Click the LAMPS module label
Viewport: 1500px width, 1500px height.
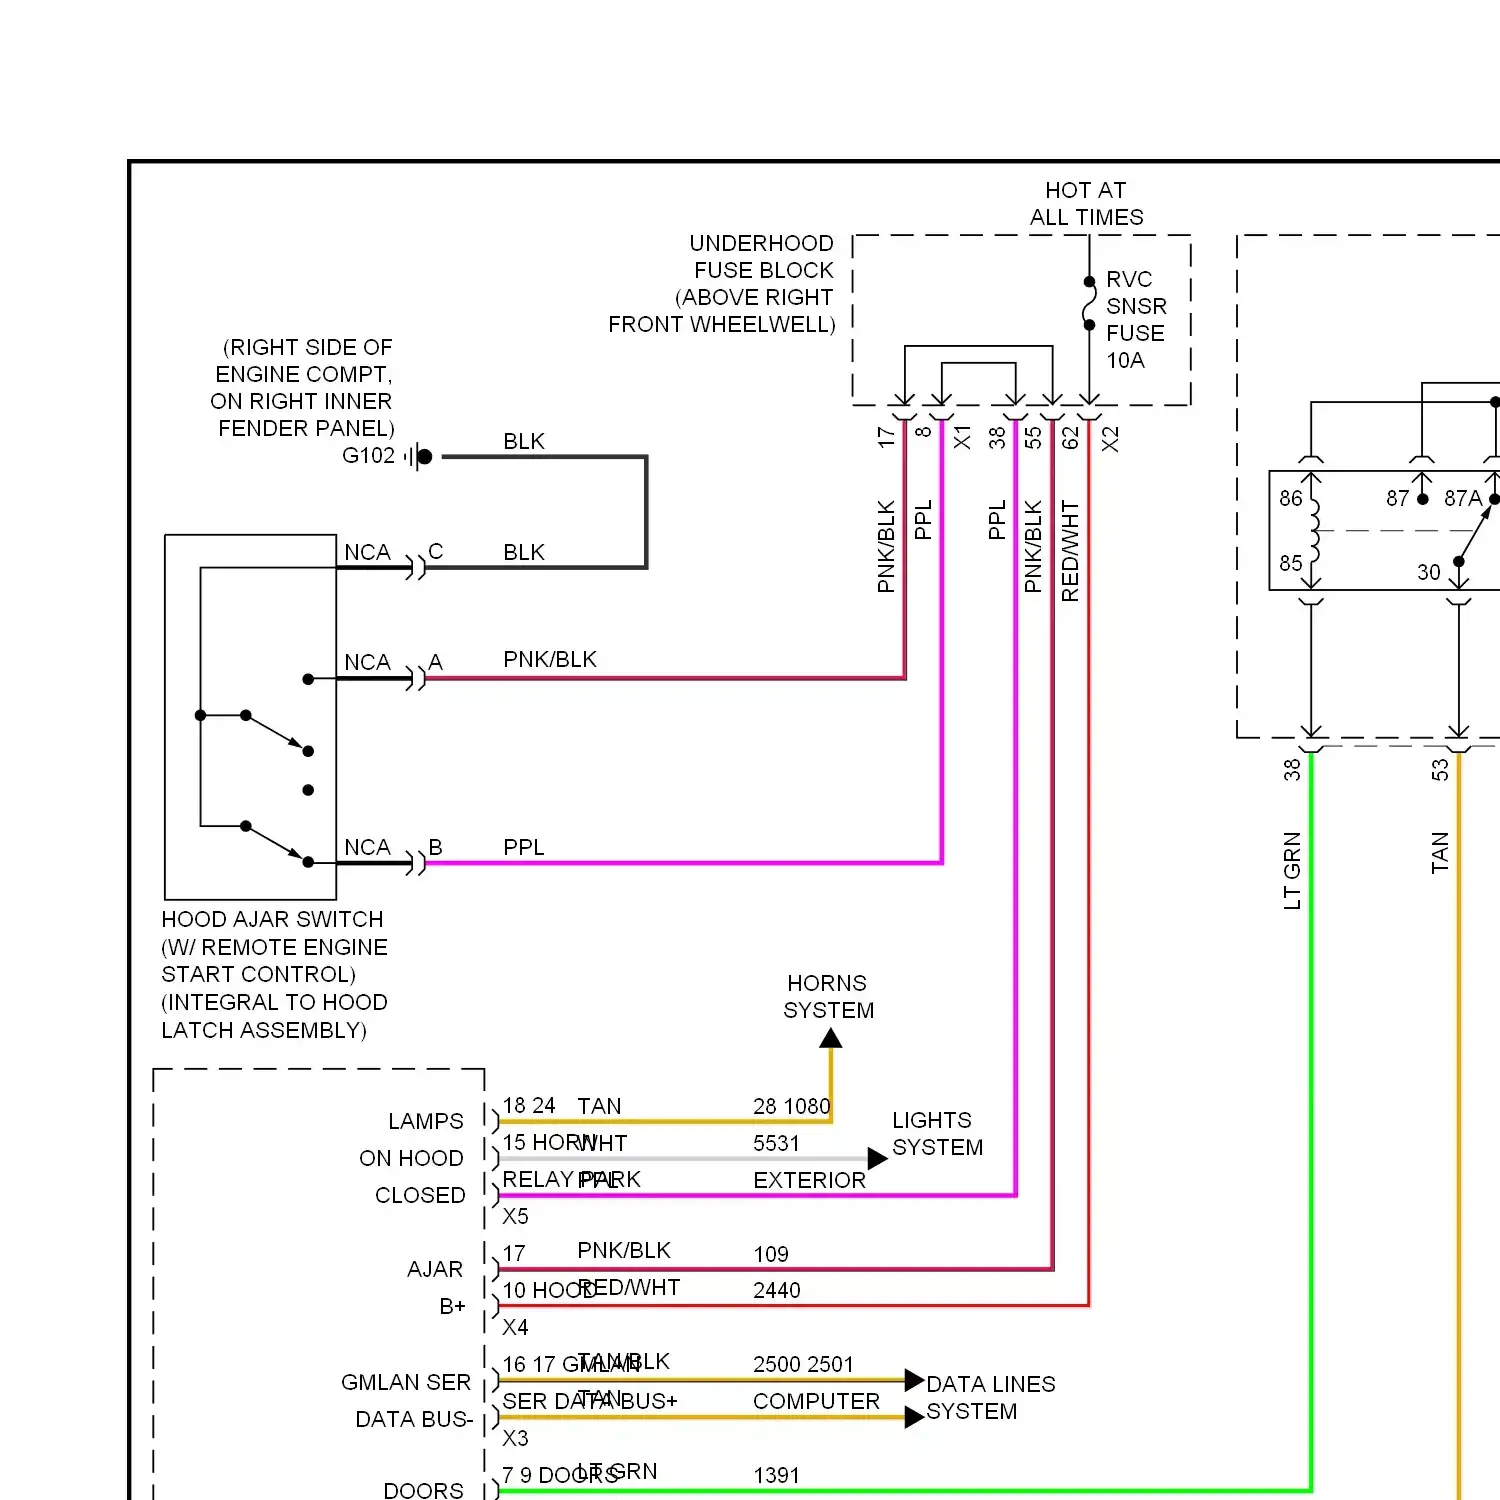(426, 1121)
